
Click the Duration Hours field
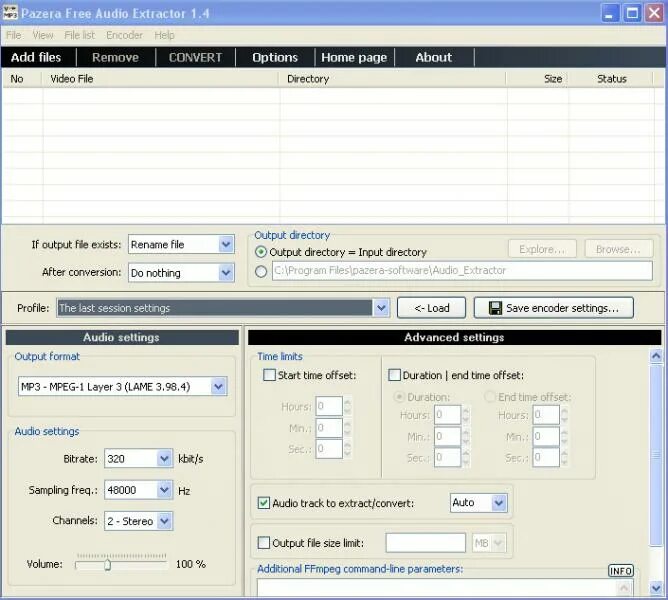(x=447, y=415)
